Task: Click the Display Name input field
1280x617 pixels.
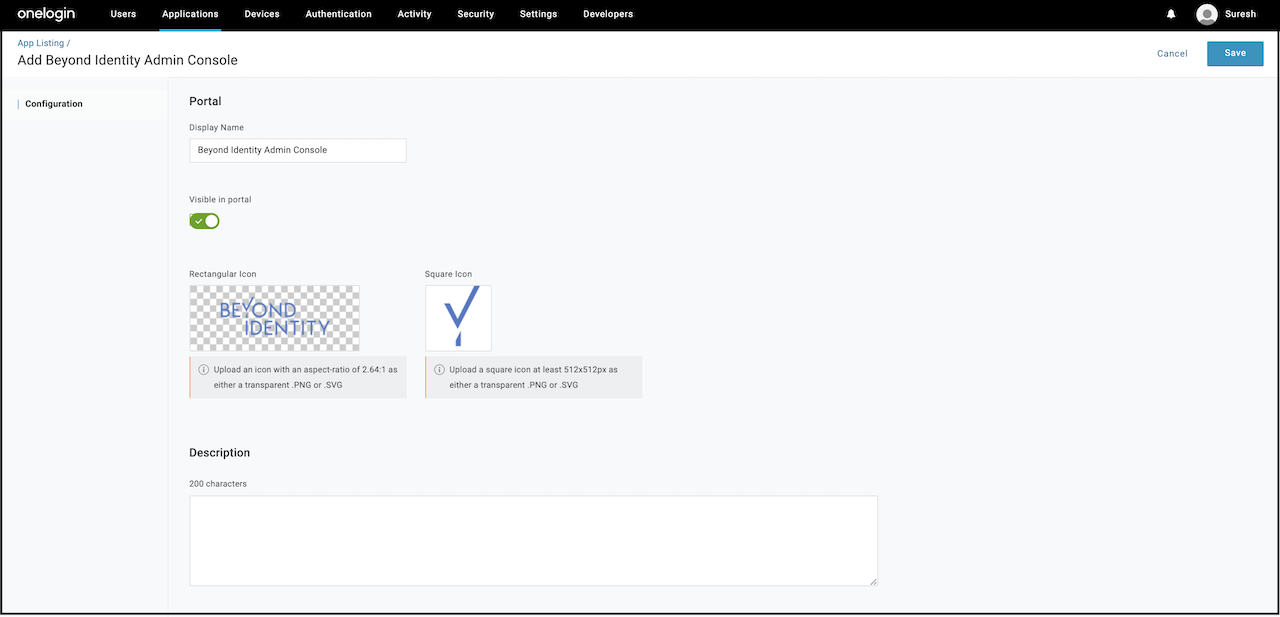Action: pyautogui.click(x=298, y=150)
